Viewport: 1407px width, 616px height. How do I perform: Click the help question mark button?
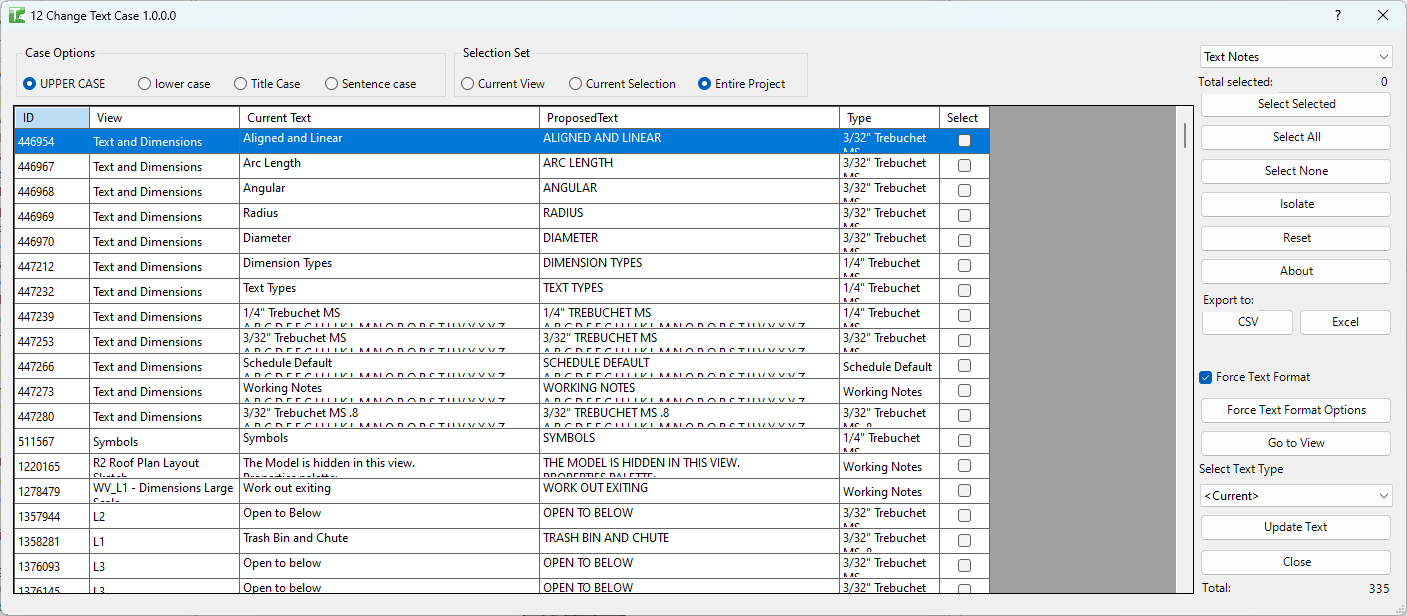[x=1338, y=15]
